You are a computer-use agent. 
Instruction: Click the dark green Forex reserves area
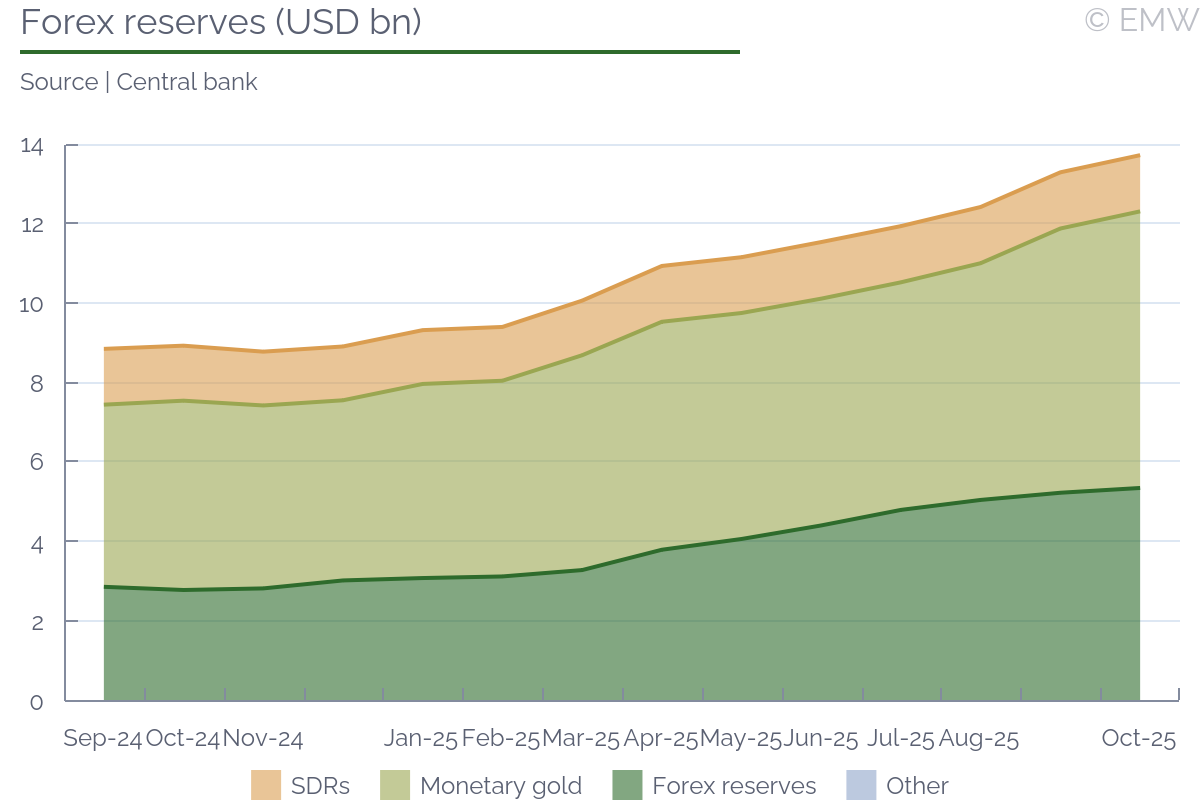[600, 630]
